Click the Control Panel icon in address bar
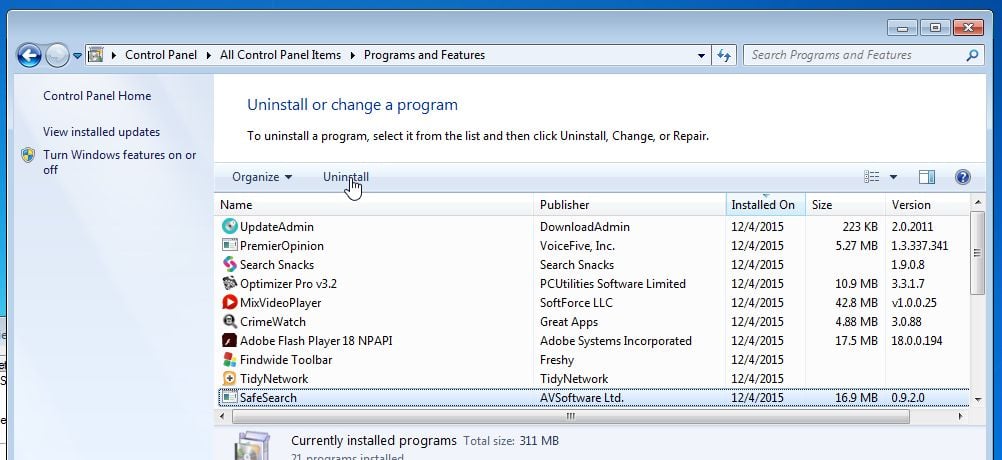The image size is (1002, 460). click(95, 55)
